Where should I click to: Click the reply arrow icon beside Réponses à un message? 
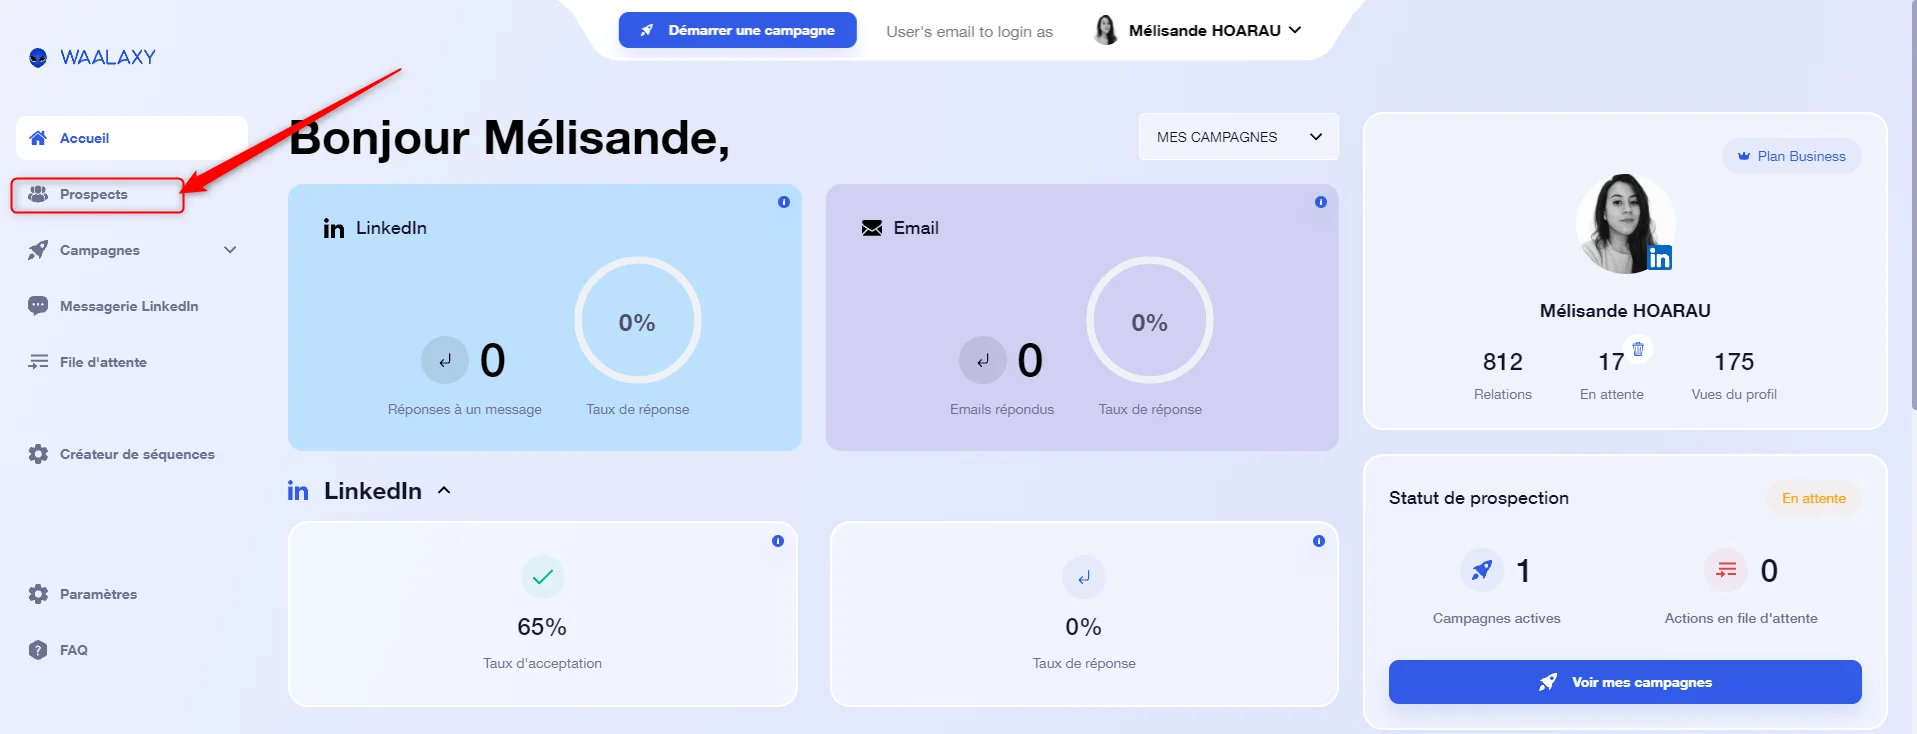[445, 360]
